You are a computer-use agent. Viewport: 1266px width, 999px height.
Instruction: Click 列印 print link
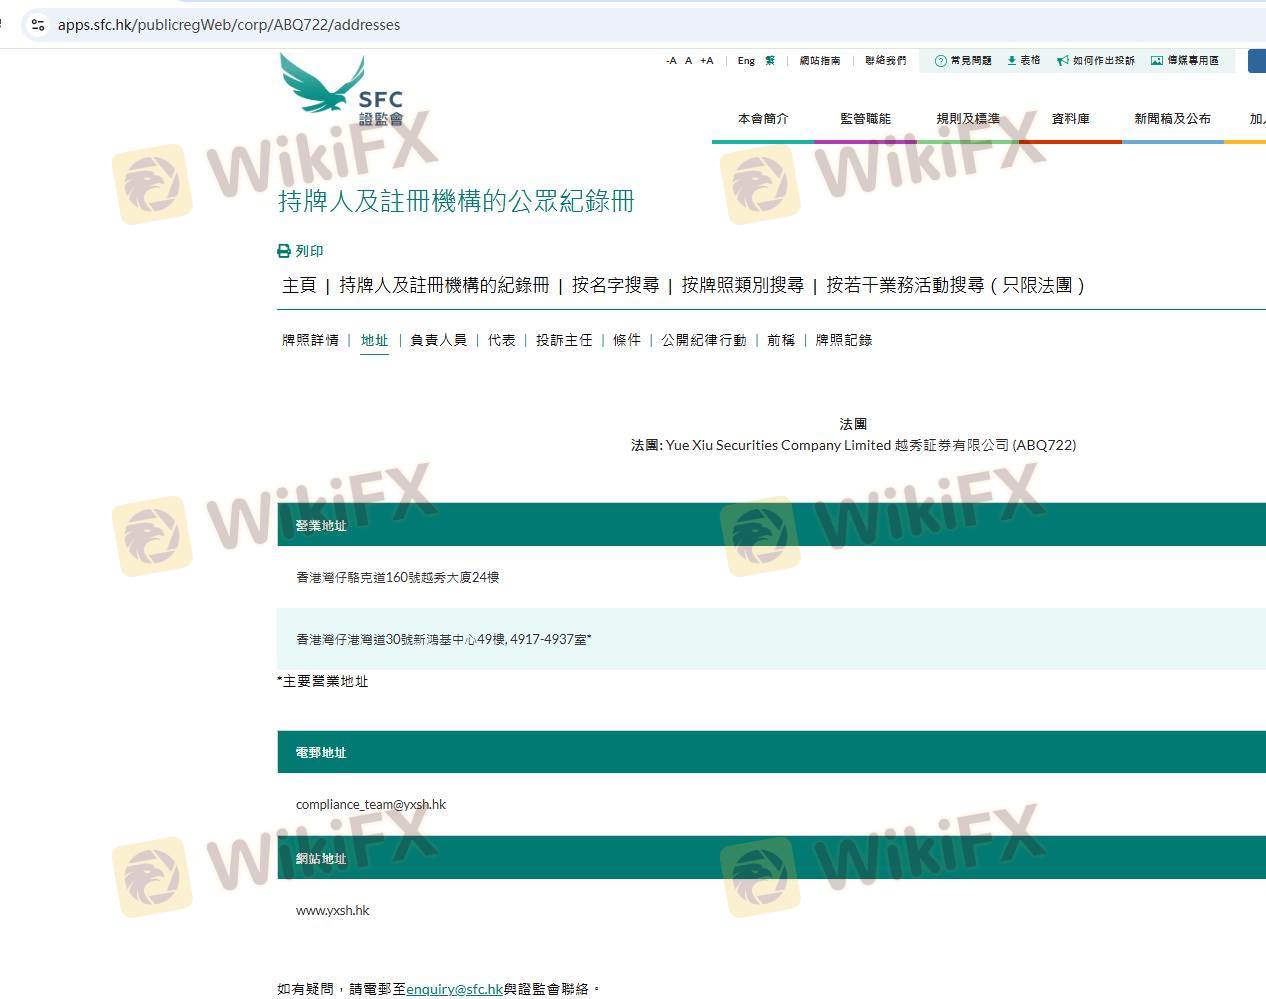[x=309, y=251]
